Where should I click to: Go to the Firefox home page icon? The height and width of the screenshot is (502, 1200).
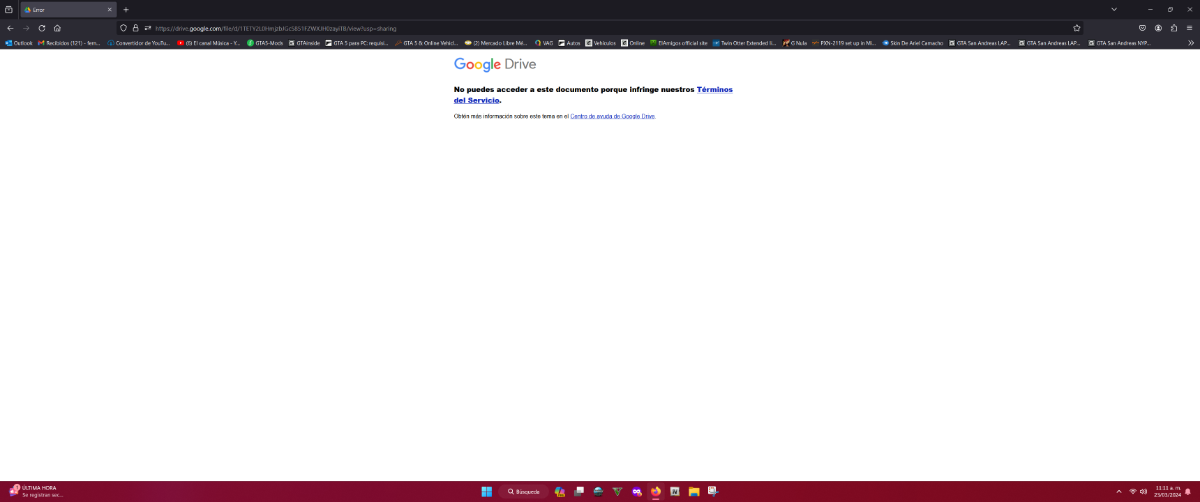[x=57, y=28]
